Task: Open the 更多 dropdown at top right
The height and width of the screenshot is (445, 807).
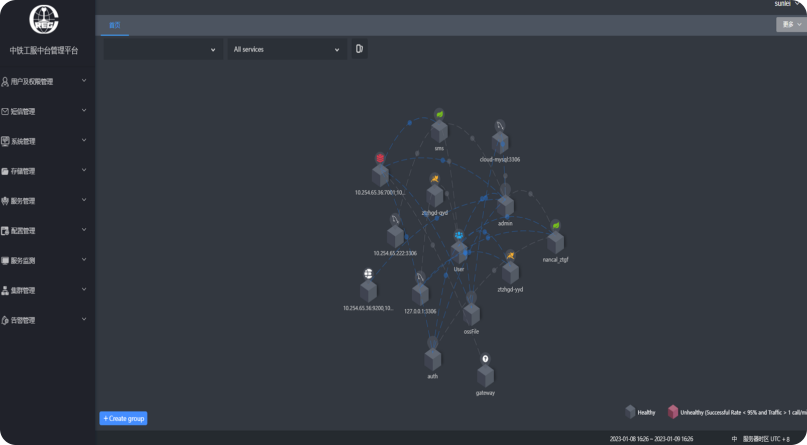Action: click(792, 24)
